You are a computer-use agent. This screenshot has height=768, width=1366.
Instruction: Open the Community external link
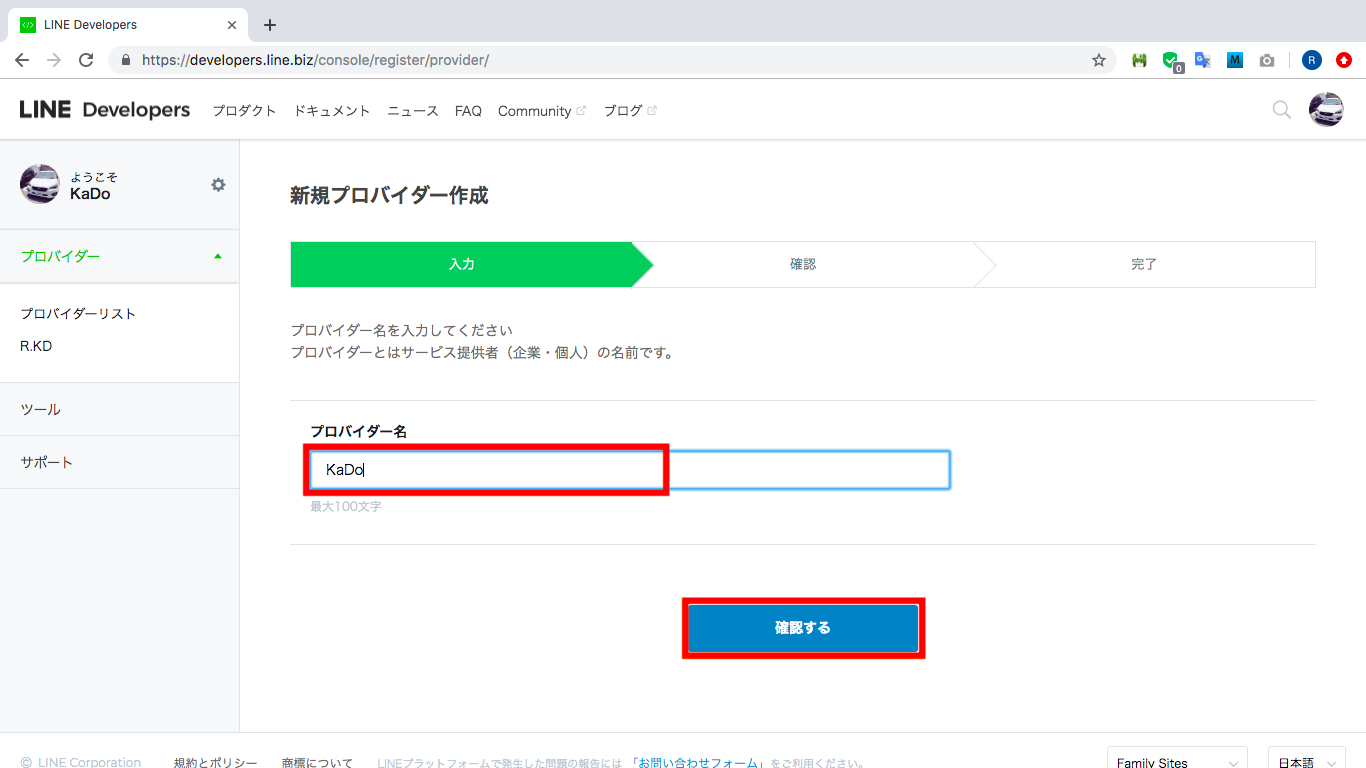pyautogui.click(x=542, y=111)
